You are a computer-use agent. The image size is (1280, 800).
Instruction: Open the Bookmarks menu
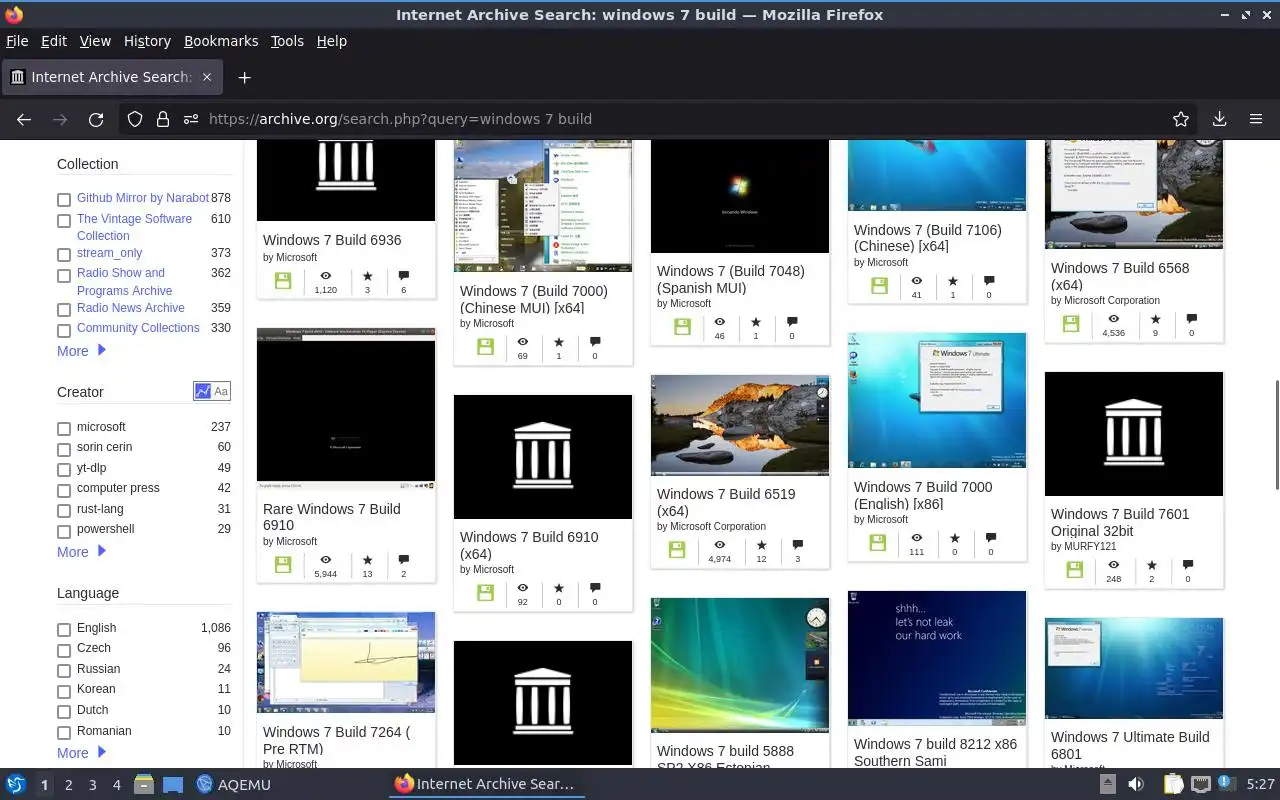tap(221, 41)
